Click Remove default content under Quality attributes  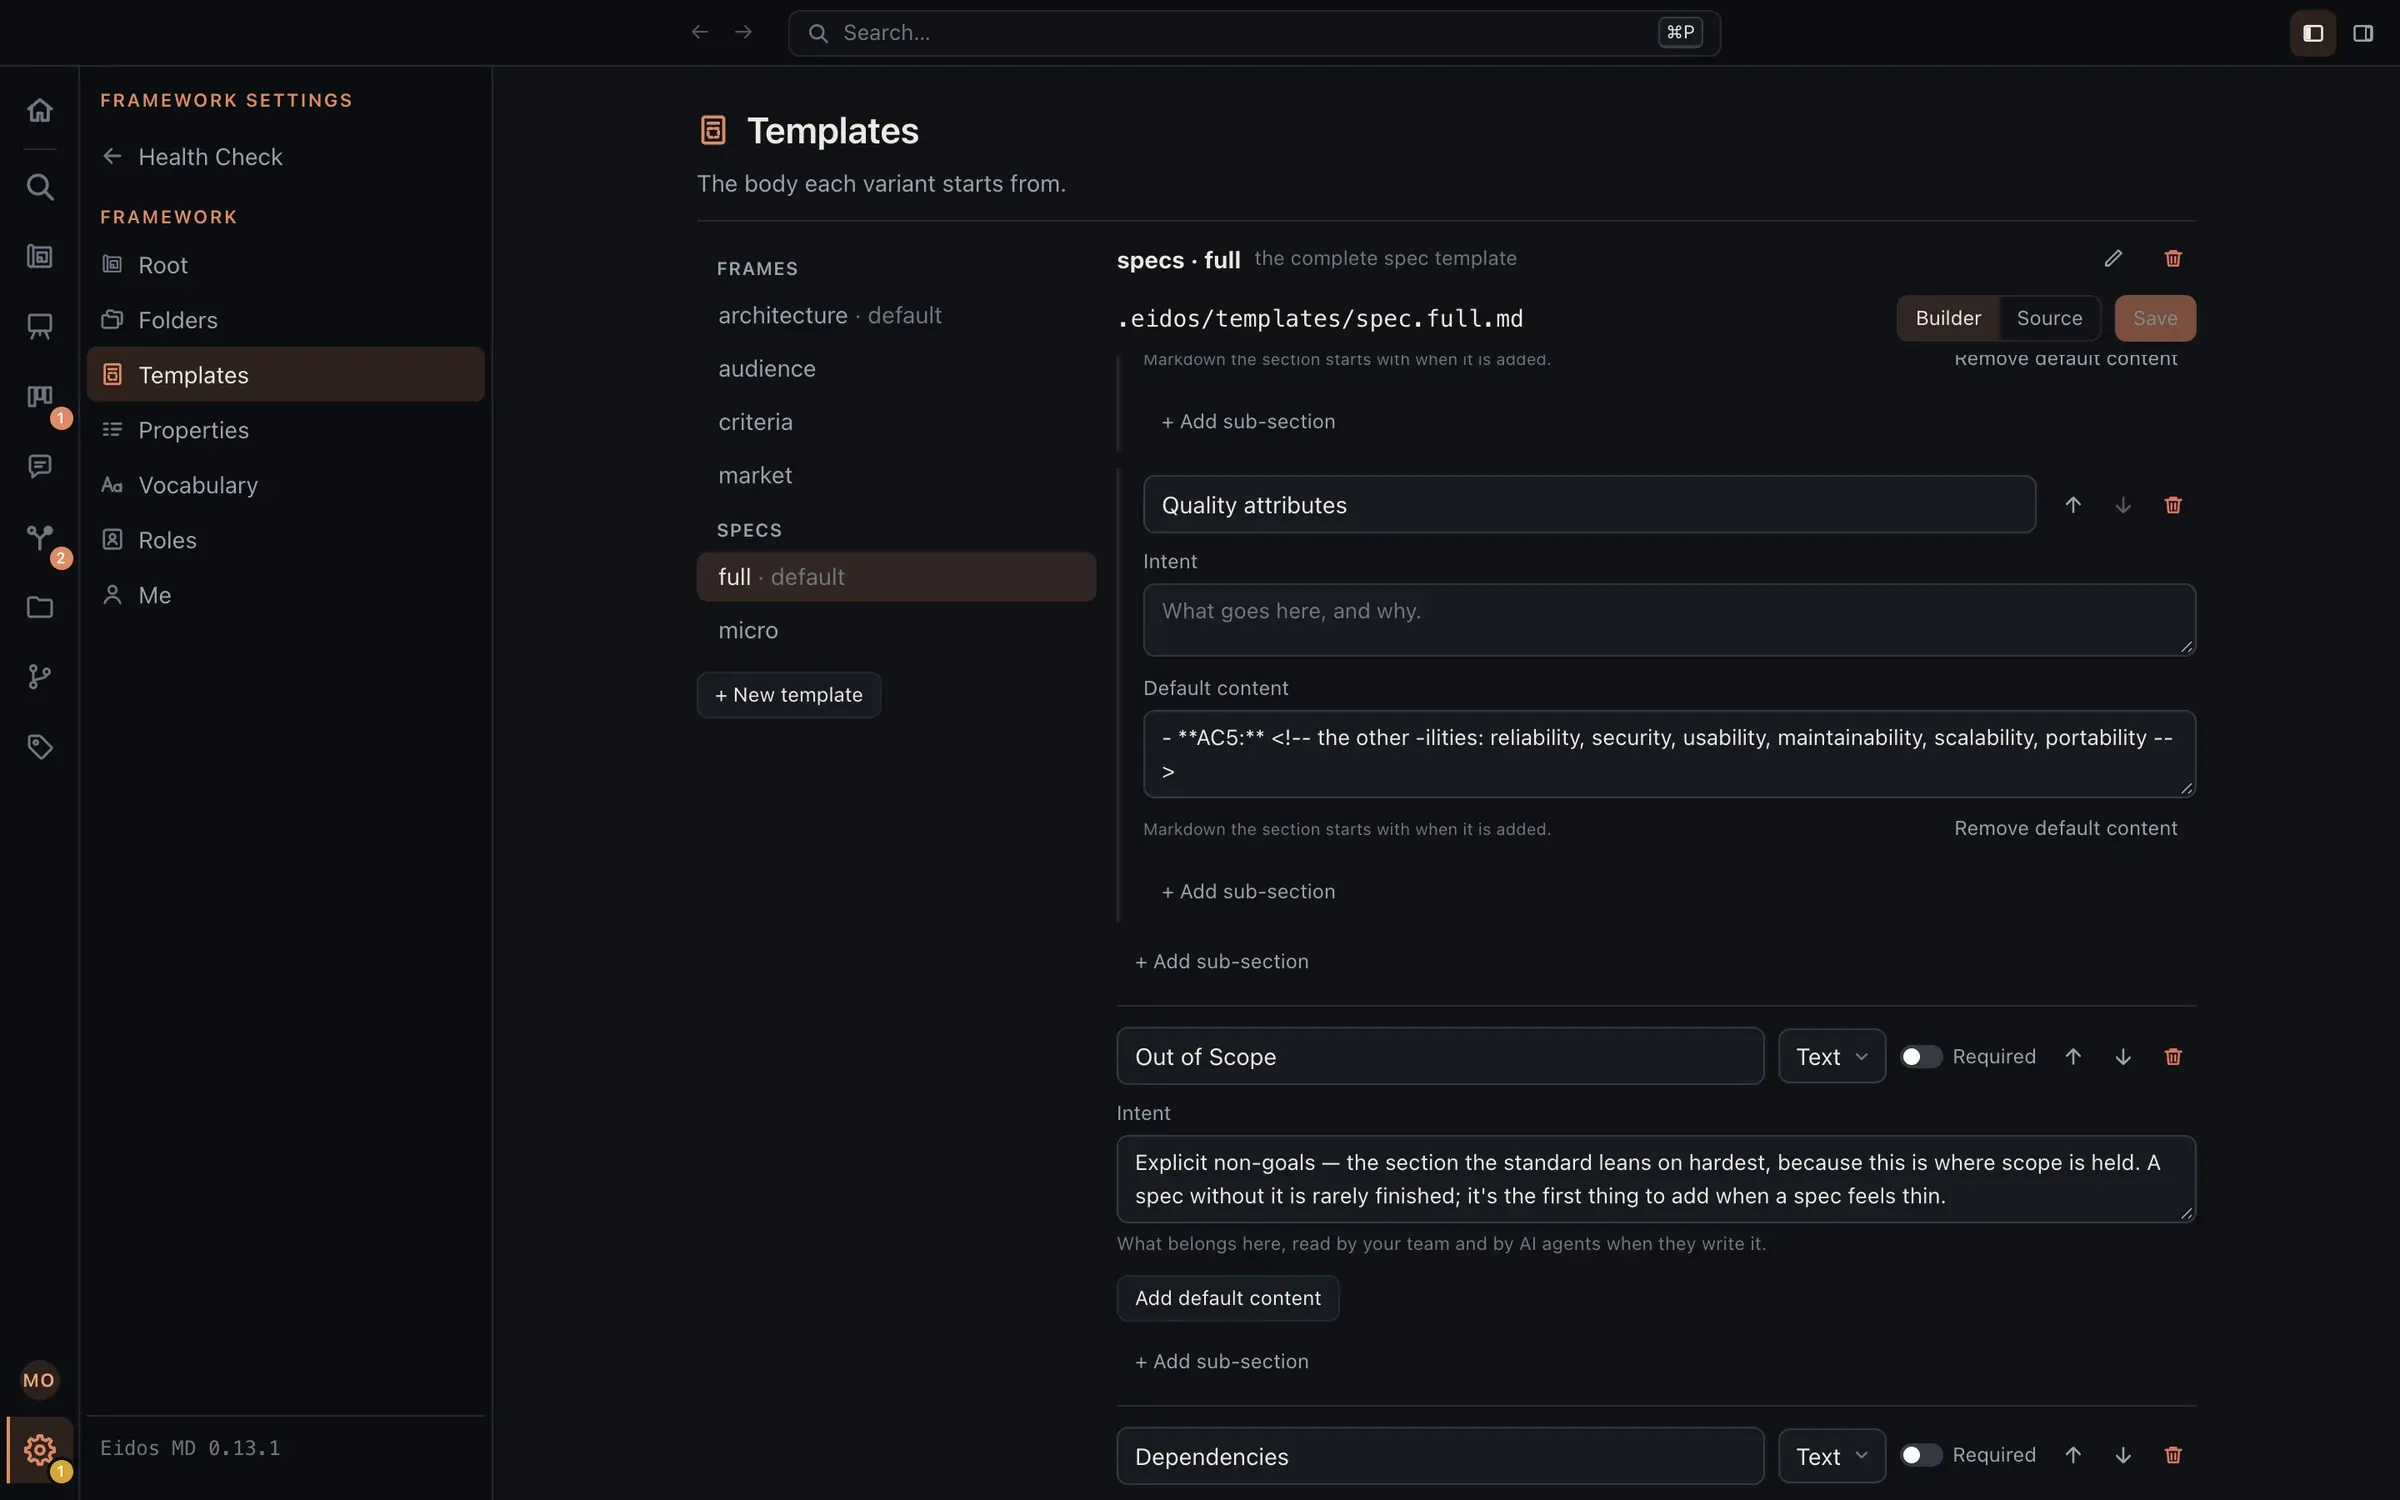2066,829
